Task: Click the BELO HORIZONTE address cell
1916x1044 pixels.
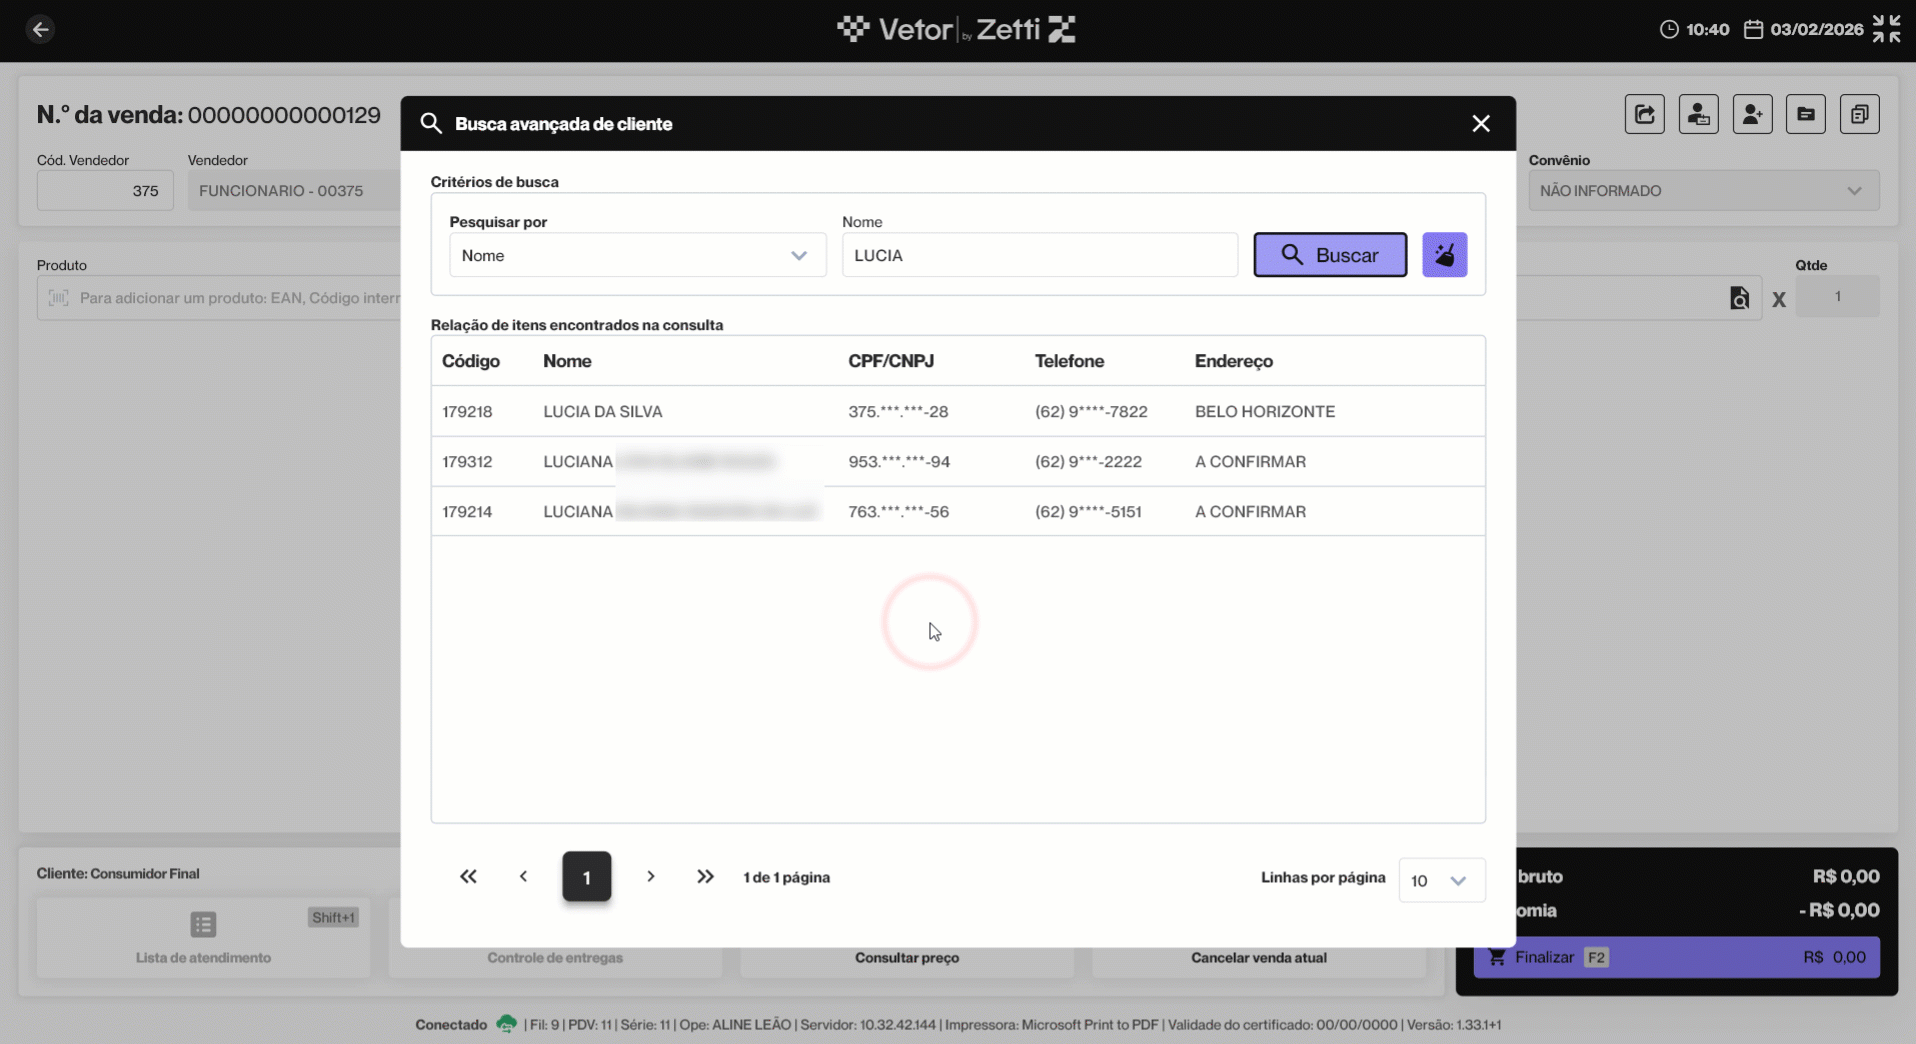Action: pos(1265,411)
